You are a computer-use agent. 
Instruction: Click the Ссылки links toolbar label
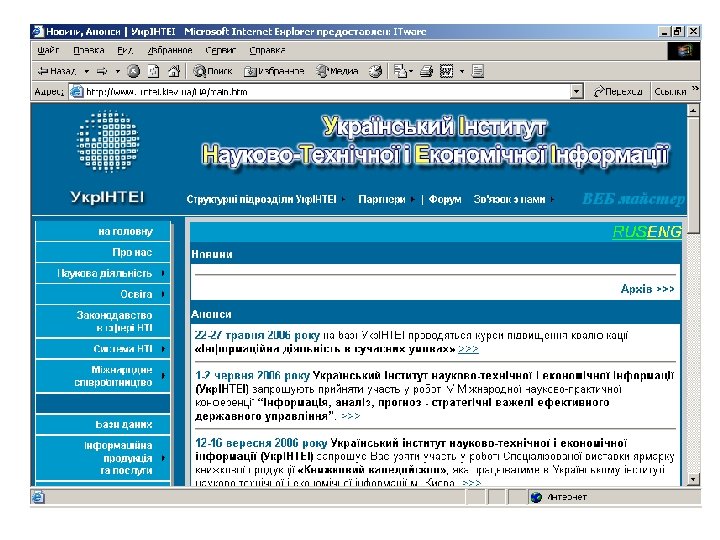pyautogui.click(x=670, y=92)
